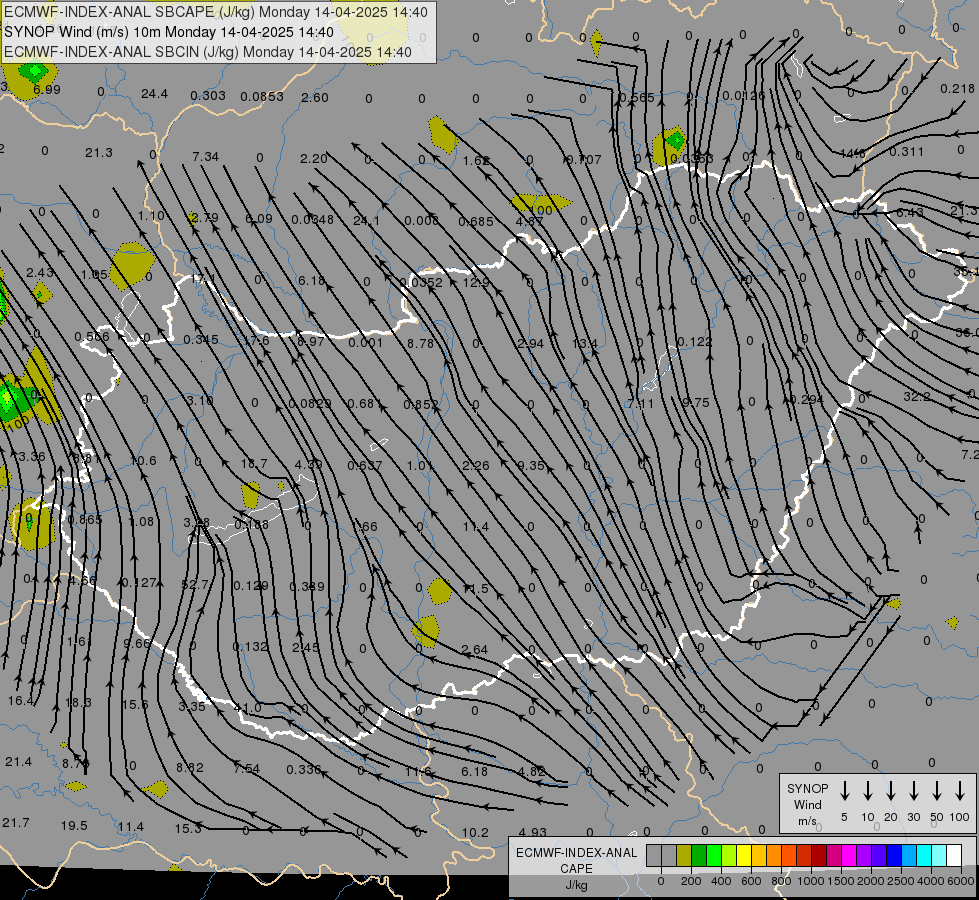Click the map value 19.5
979x900 pixels.
point(74,826)
